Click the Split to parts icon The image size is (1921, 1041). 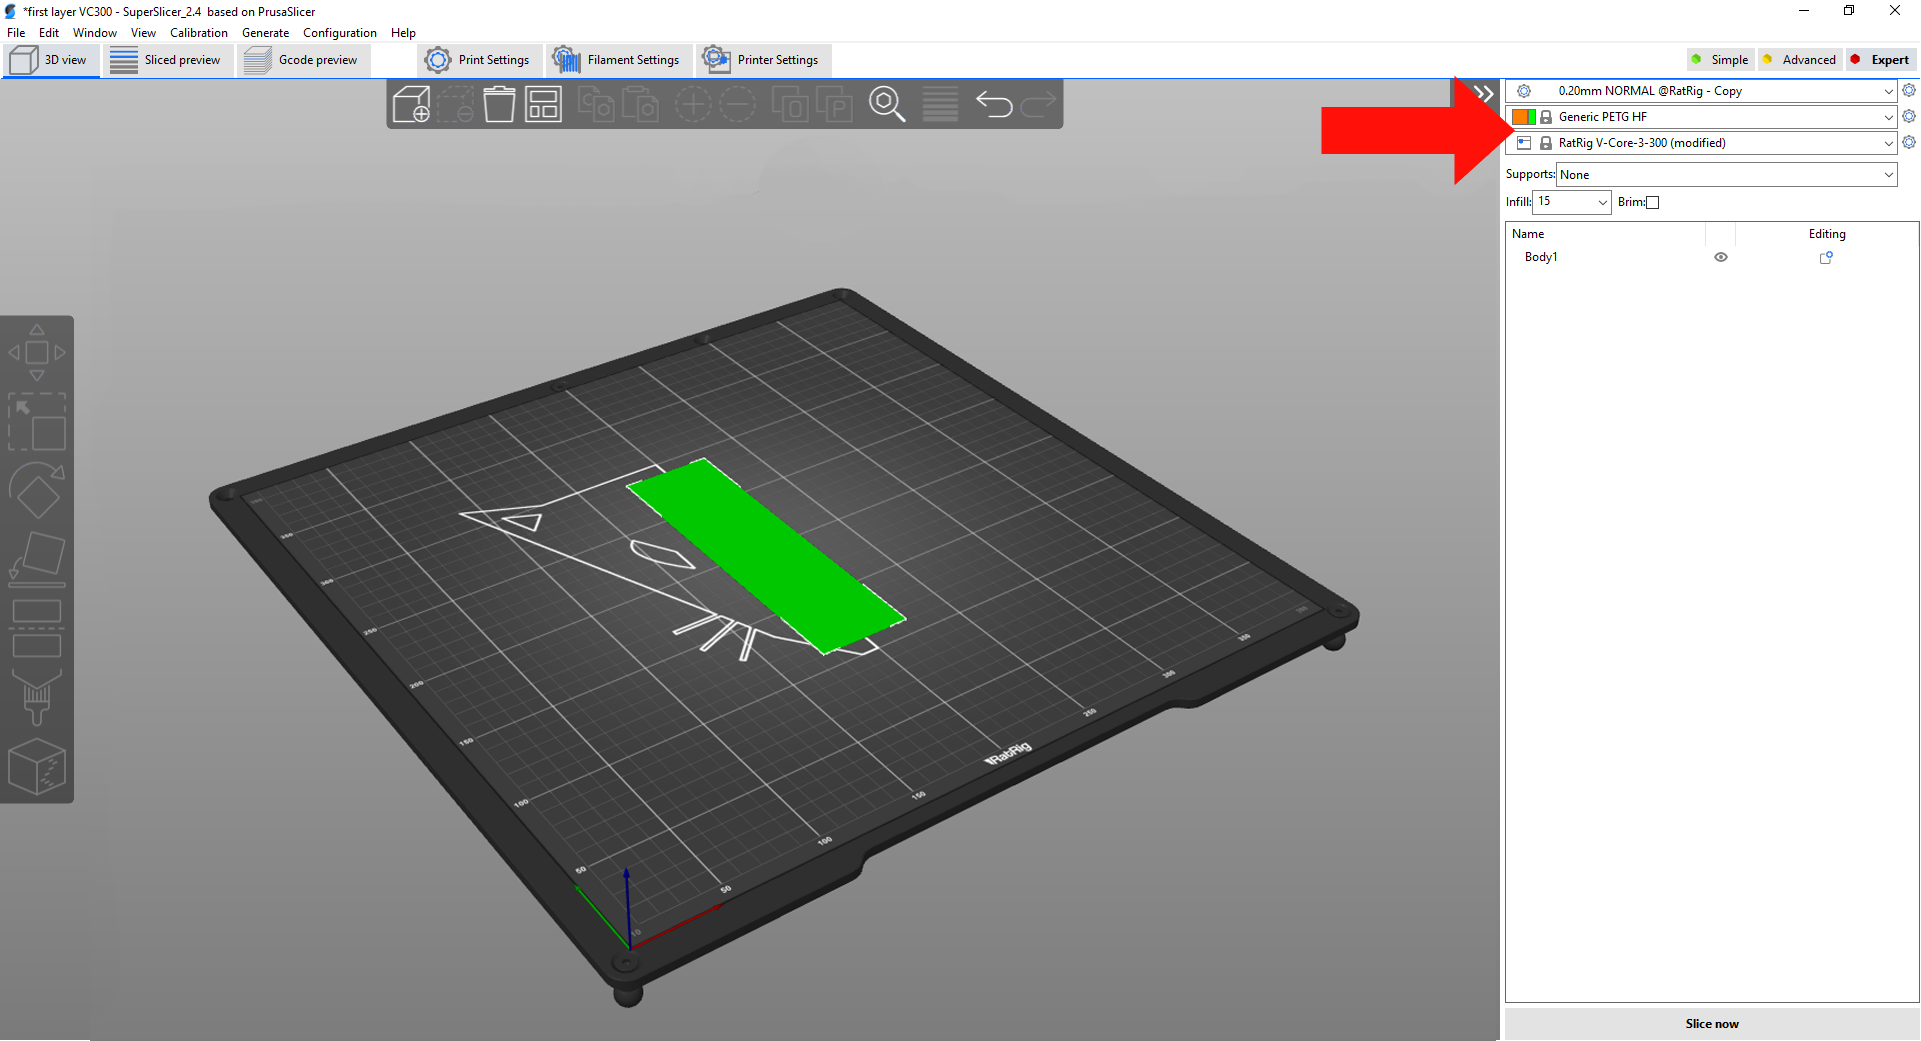pos(834,104)
